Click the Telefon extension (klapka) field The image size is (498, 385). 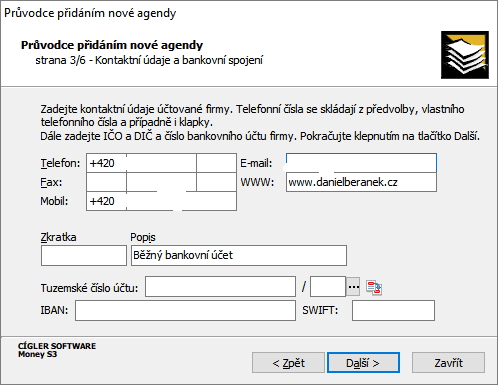click(217, 163)
